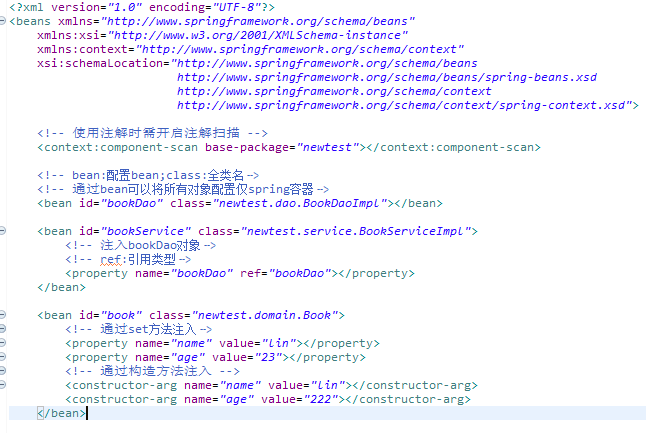This screenshot has width=646, height=433.
Task: Toggle fold marker beside property name="name" line
Action: point(4,343)
